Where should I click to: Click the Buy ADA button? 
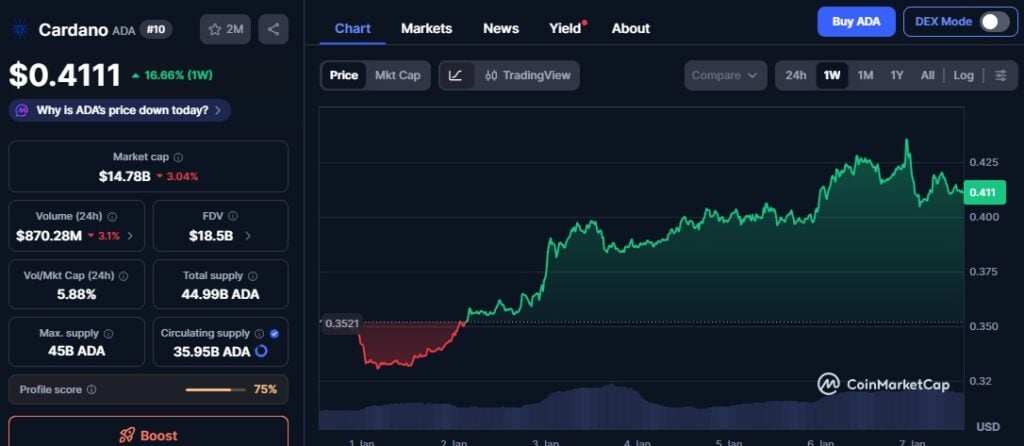[855, 21]
